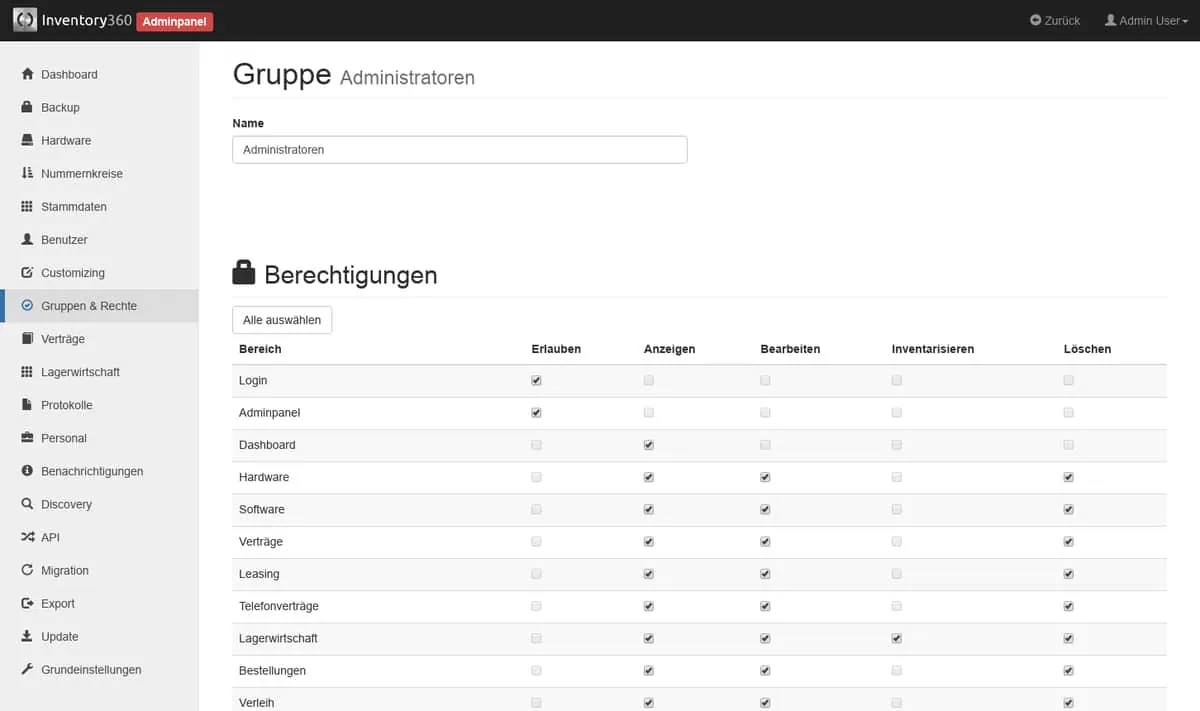The height and width of the screenshot is (711, 1200).
Task: Open Gruppen & Rechte in sidebar
Action: (x=89, y=306)
